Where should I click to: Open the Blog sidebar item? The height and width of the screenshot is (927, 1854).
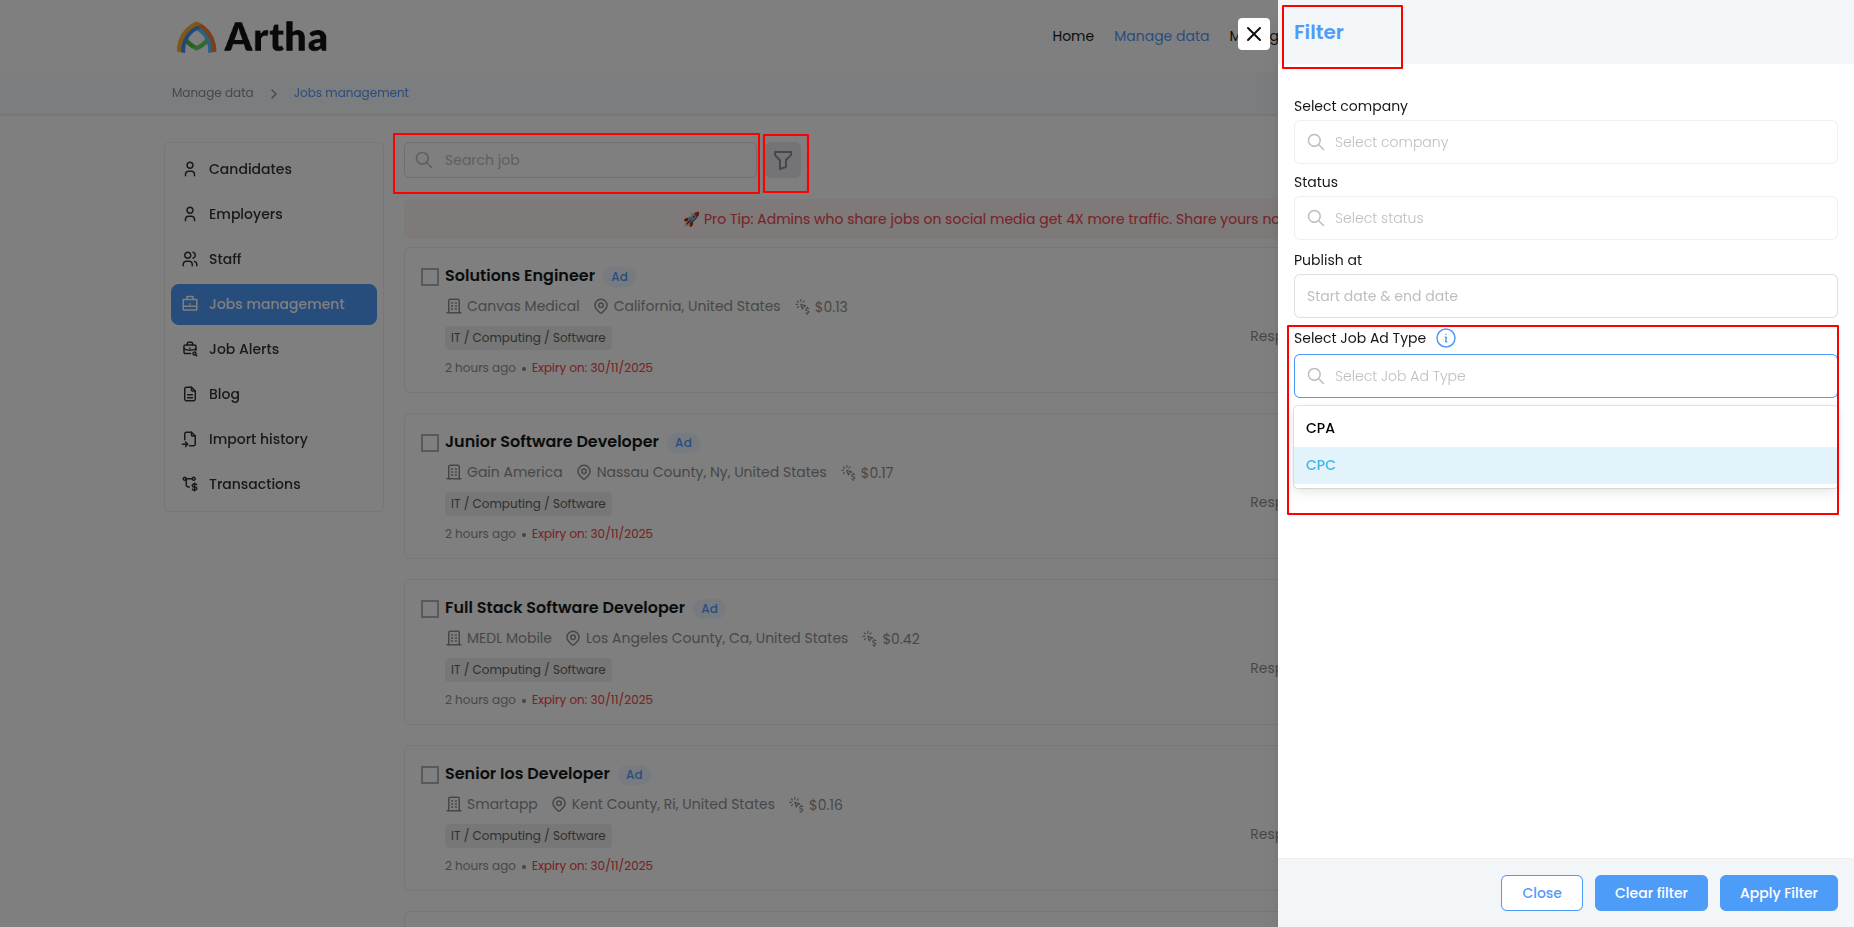(x=224, y=394)
